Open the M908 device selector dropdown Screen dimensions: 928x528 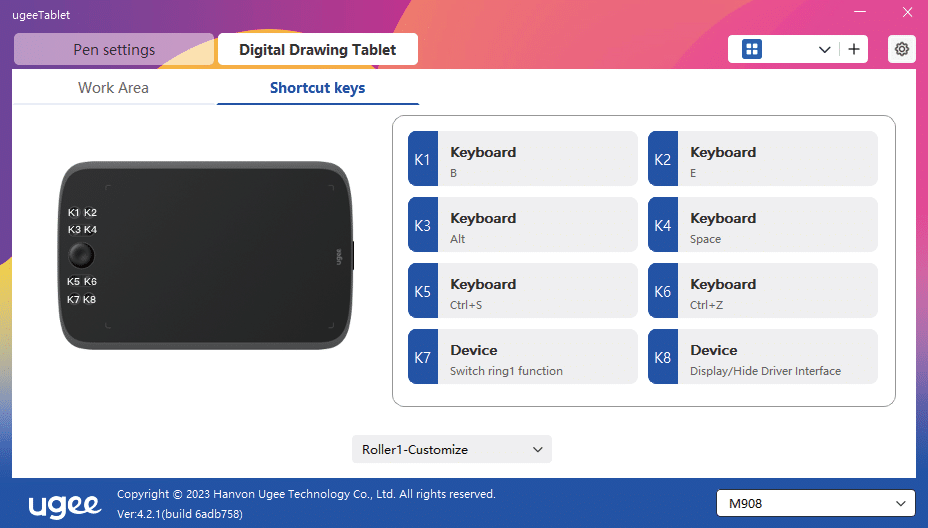point(816,504)
